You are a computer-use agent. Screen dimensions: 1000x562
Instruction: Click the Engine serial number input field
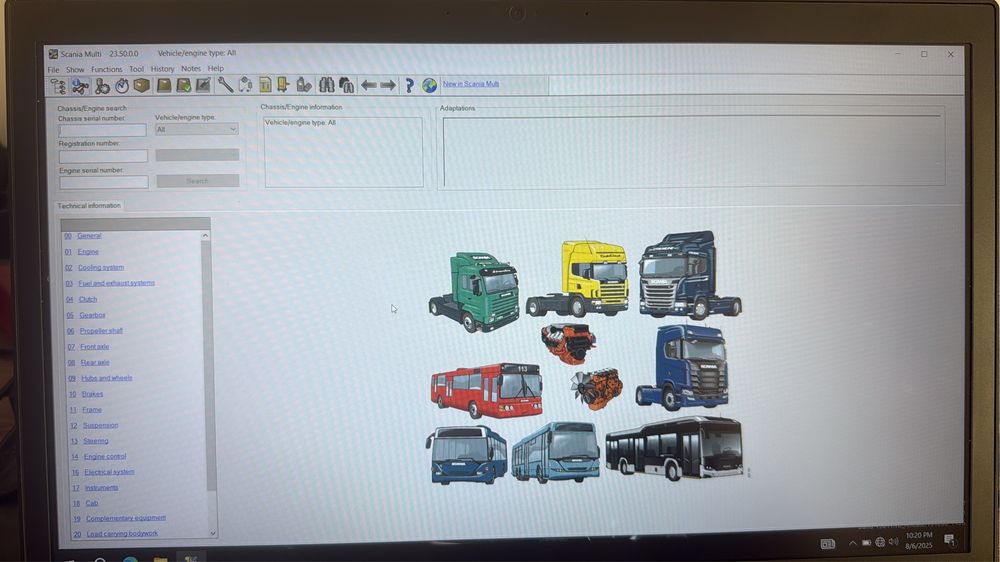pyautogui.click(x=103, y=182)
